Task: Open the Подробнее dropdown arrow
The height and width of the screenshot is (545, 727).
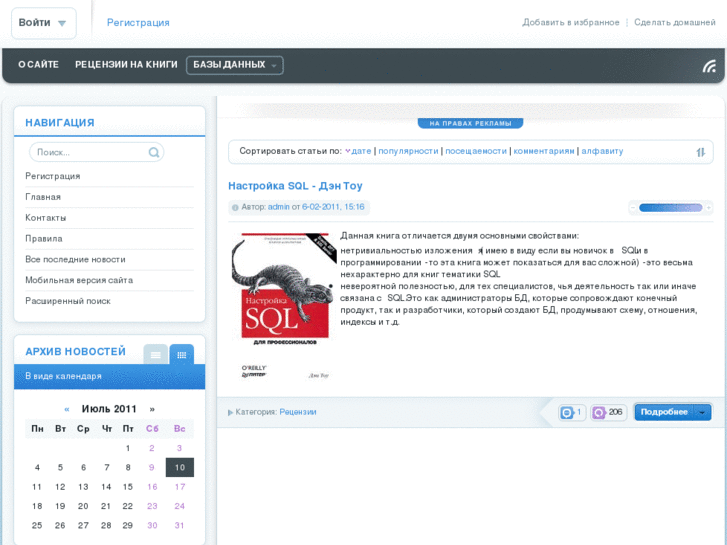Action: click(702, 412)
